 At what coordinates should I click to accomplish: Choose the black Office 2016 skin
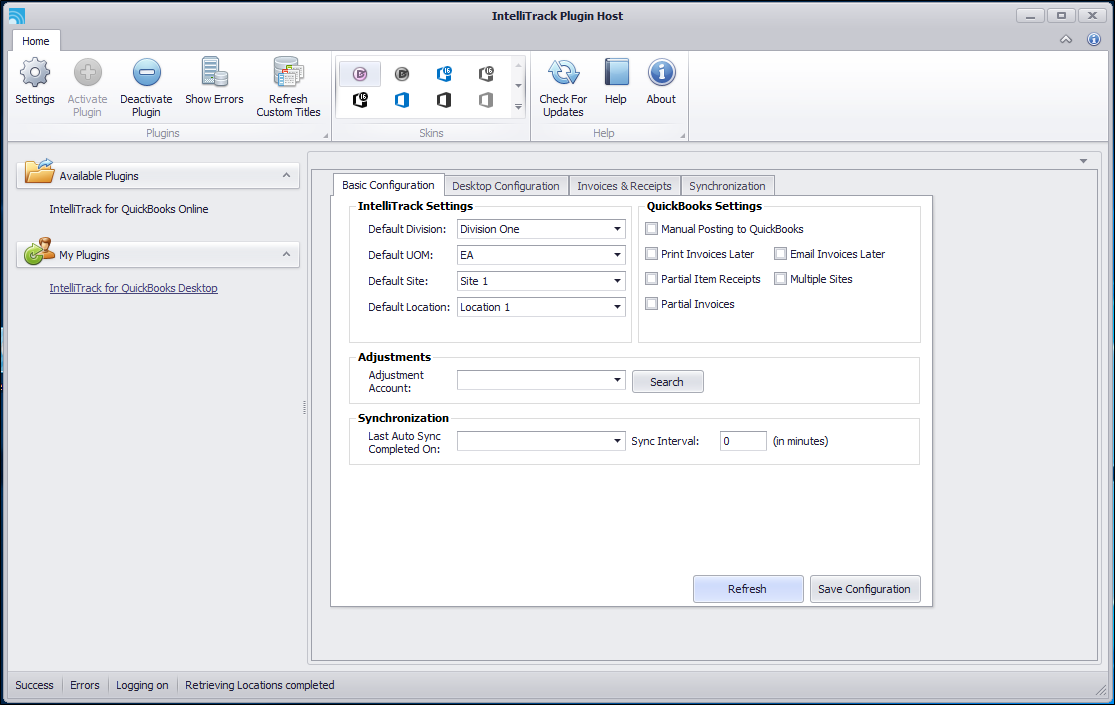[x=360, y=100]
